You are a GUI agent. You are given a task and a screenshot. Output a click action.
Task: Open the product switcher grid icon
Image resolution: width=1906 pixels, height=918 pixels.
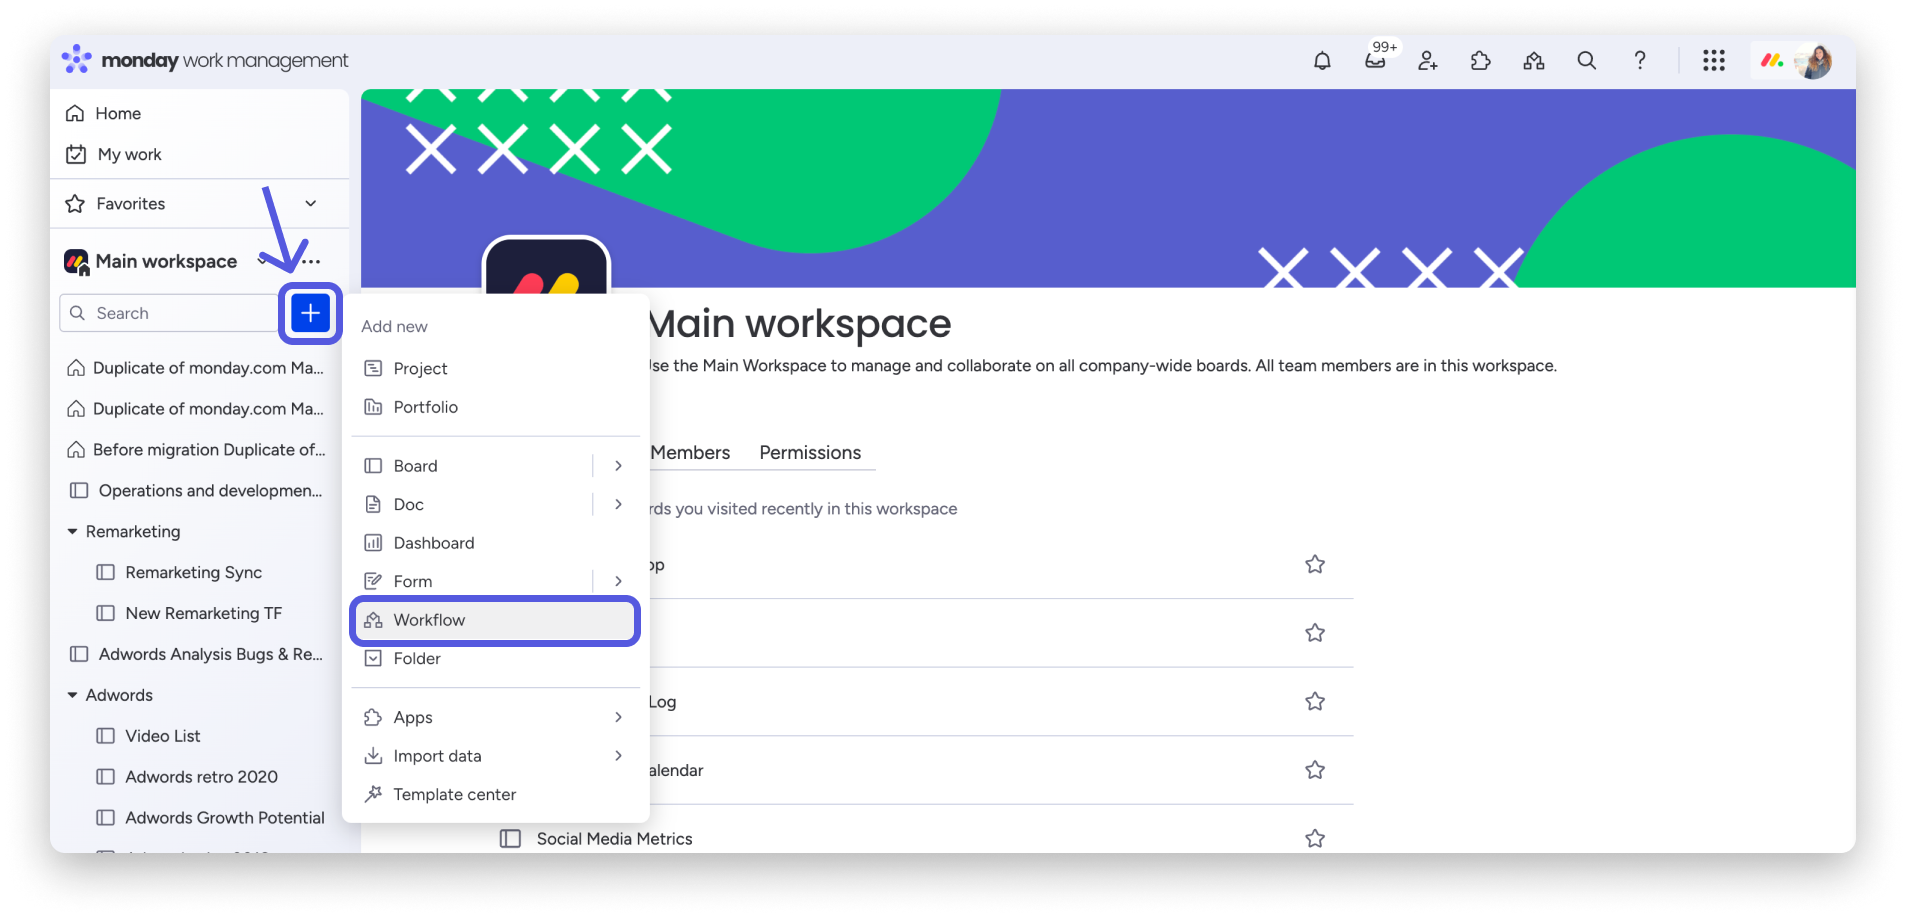(1715, 61)
